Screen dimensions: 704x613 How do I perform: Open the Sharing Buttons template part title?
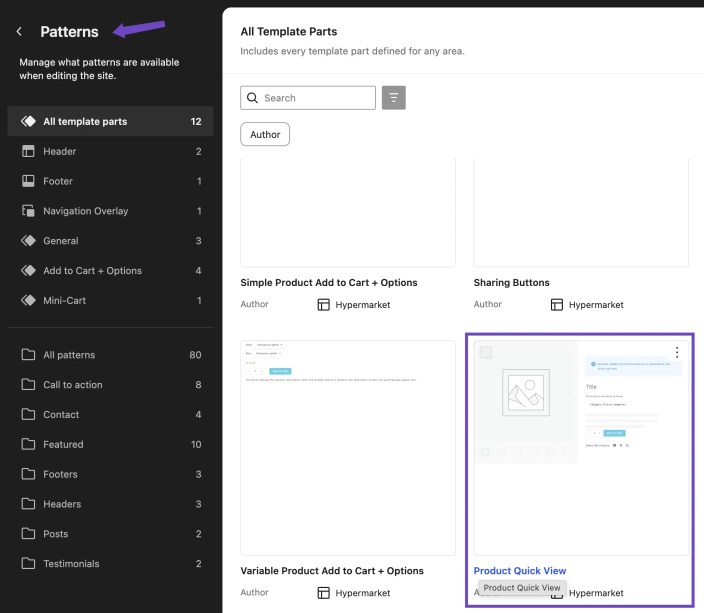[x=511, y=282]
